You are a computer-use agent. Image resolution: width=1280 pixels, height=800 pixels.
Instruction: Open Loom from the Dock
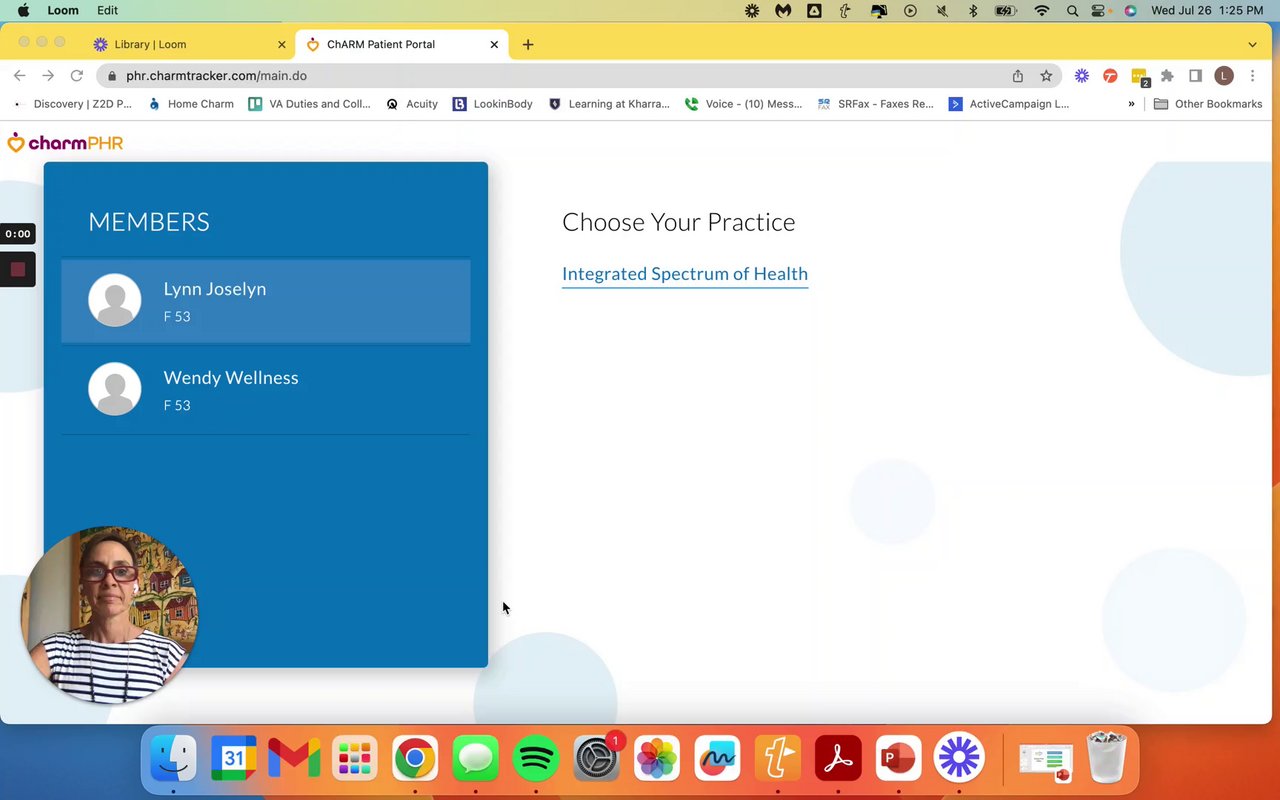[959, 759]
